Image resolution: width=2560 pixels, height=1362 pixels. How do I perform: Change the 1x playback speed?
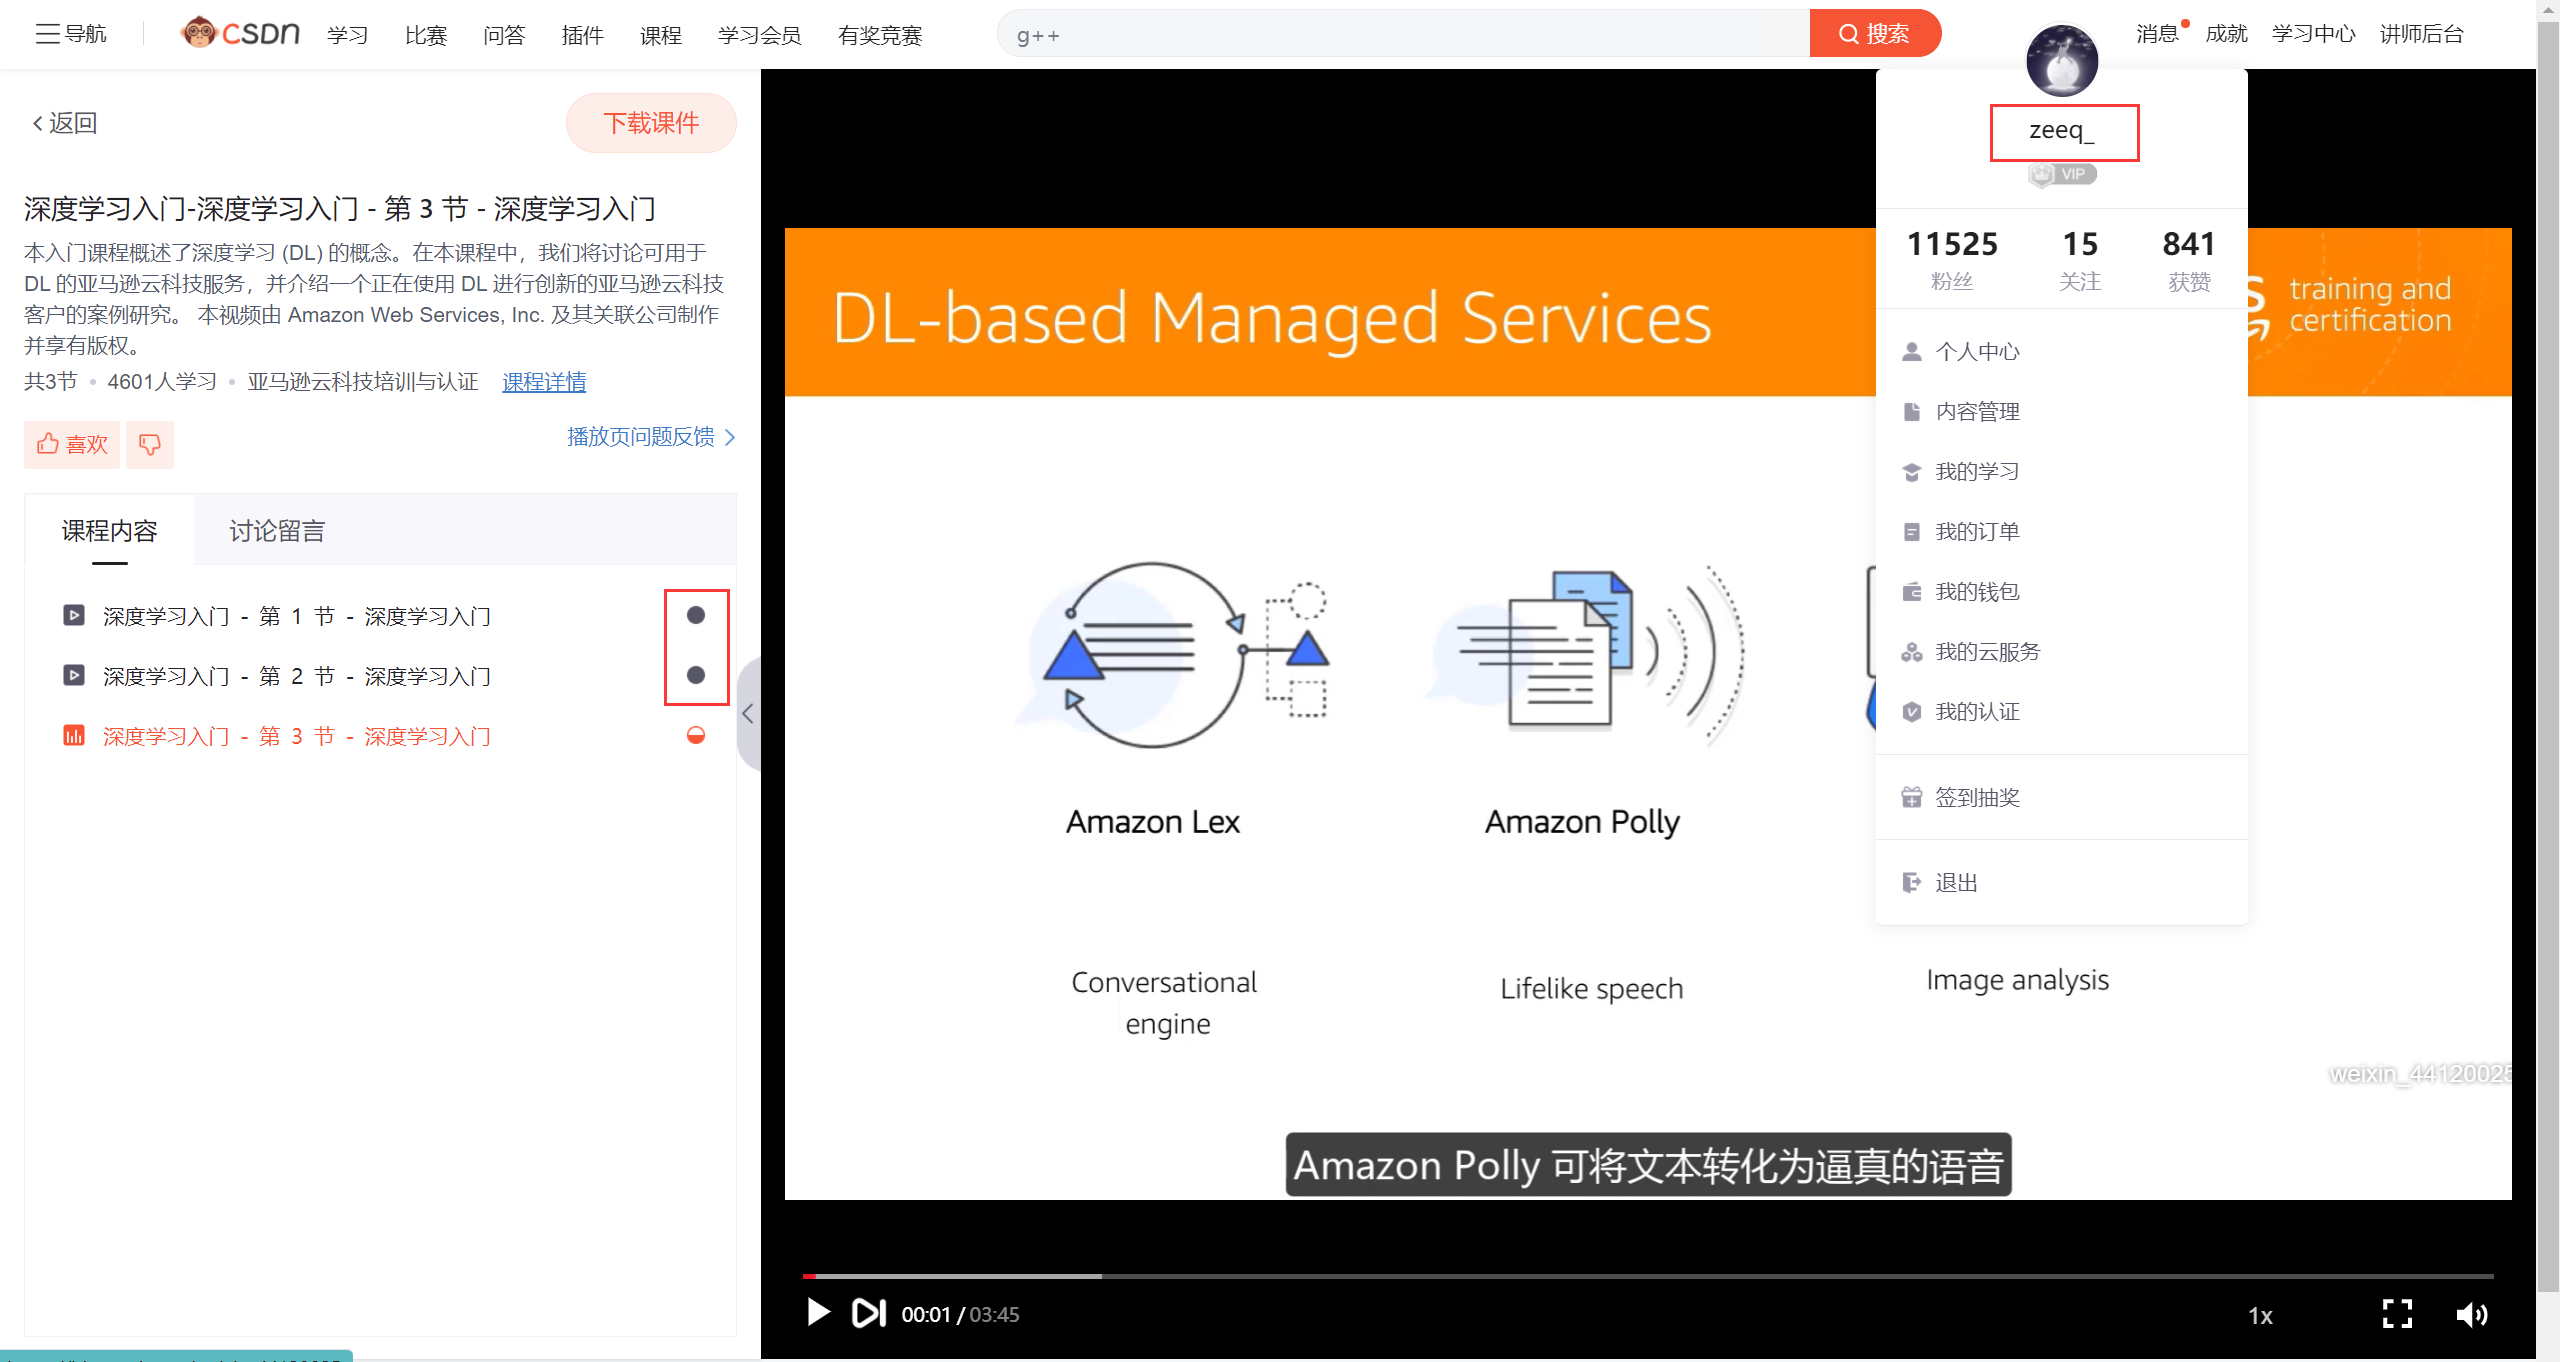coord(2260,1315)
